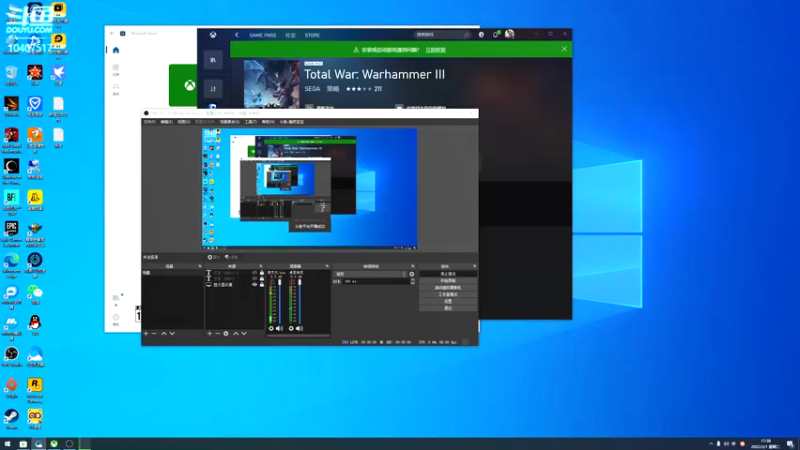The image size is (800, 450).
Task: Open OBS Edit (编辑) menu
Action: (x=166, y=122)
